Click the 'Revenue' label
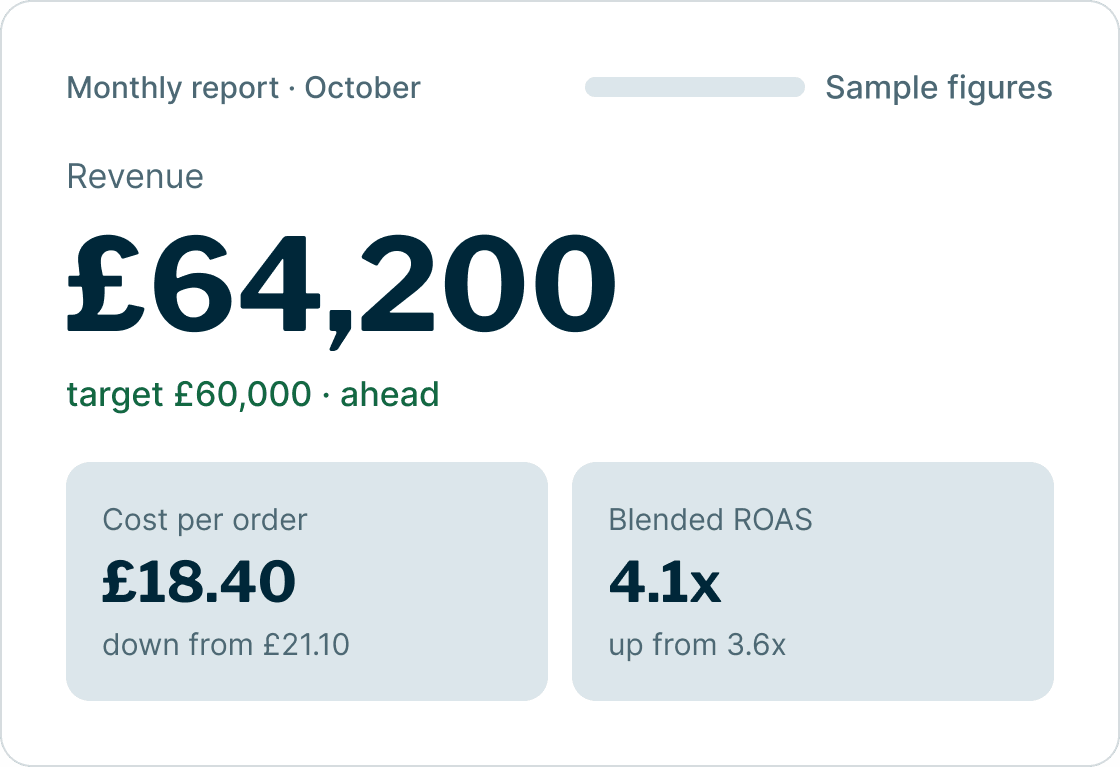 click(135, 176)
